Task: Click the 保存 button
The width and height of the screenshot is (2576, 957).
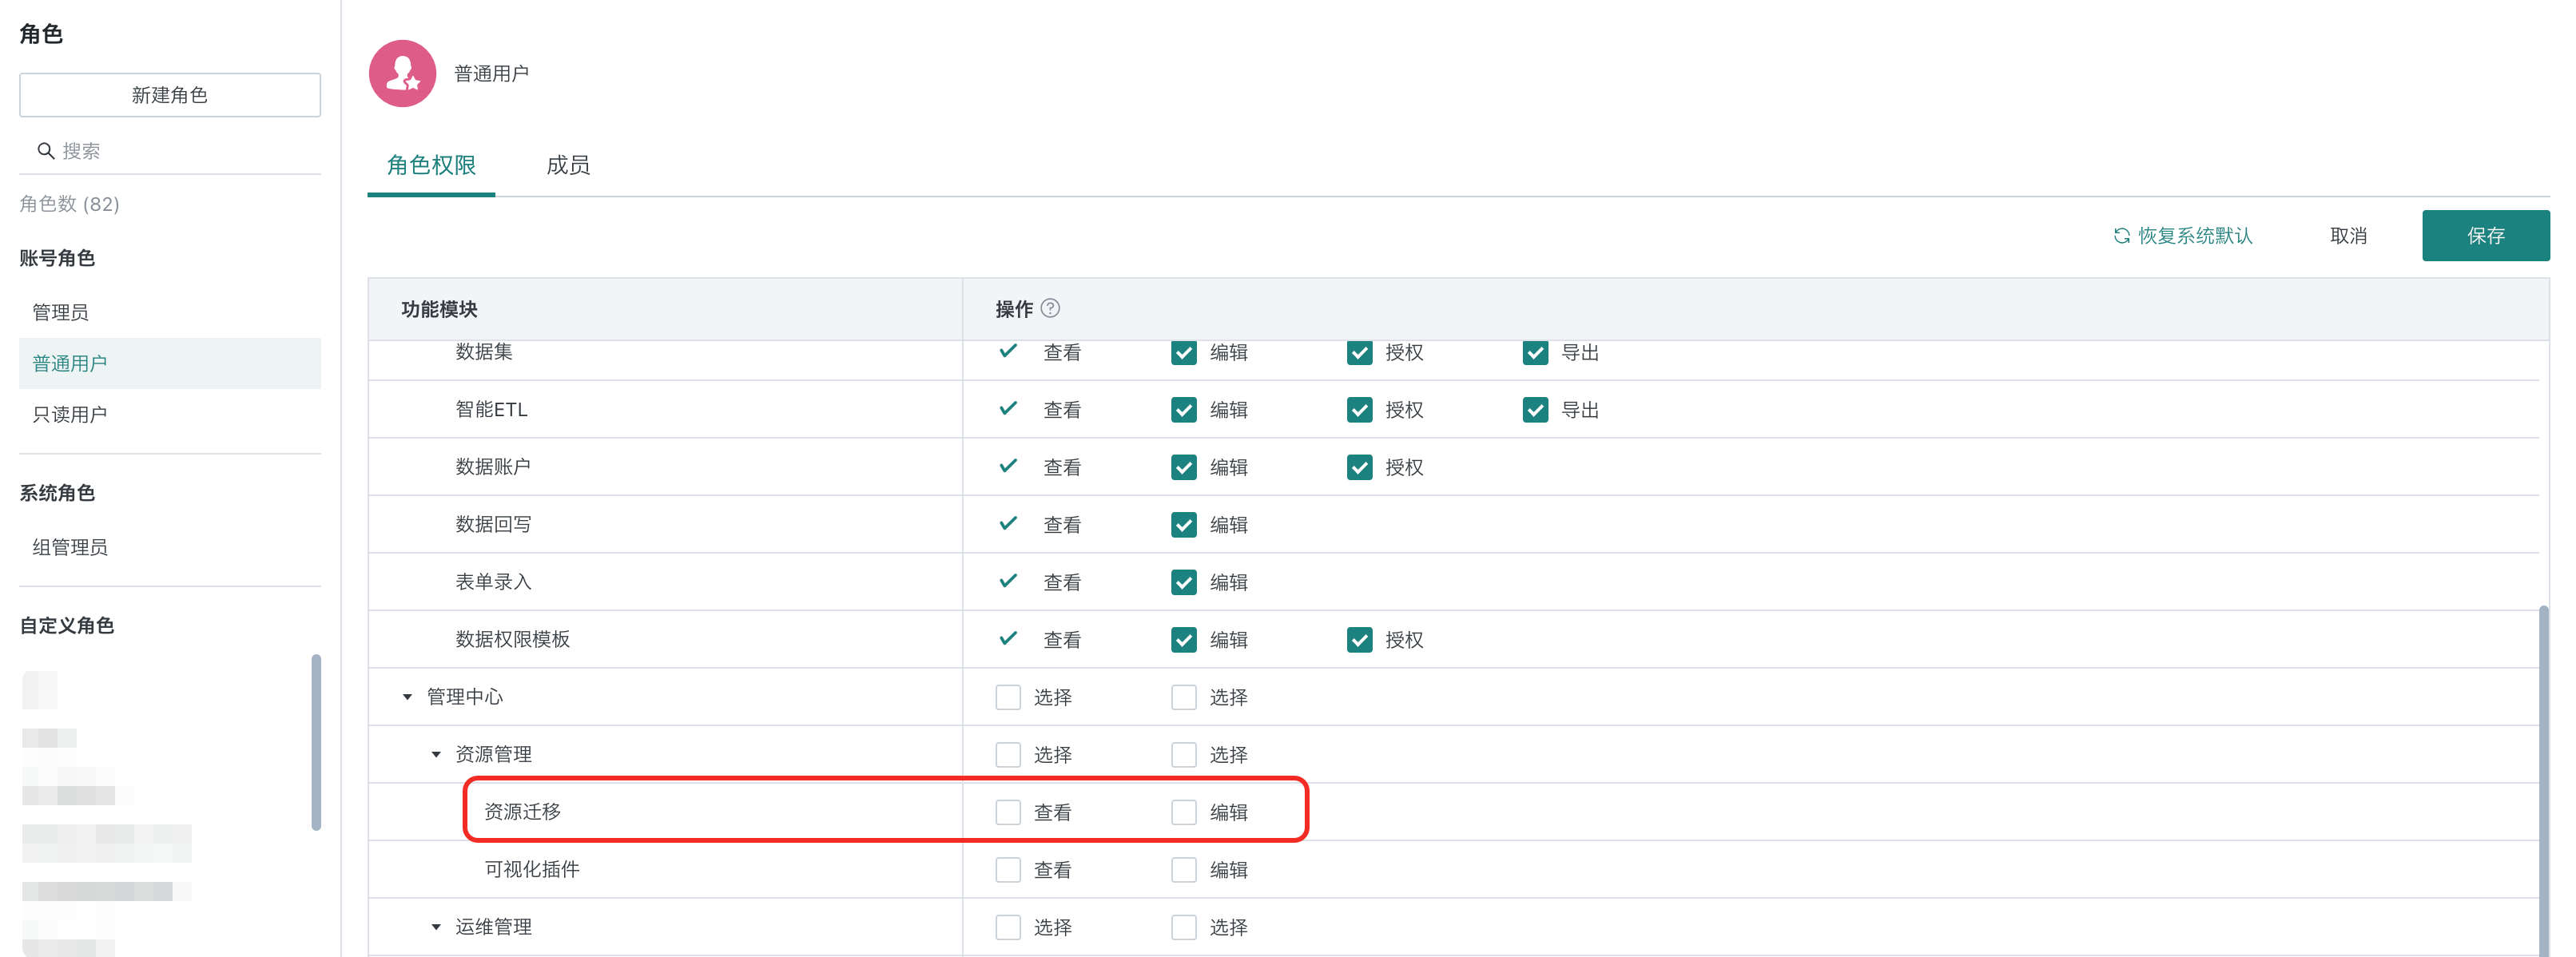Action: [x=2485, y=236]
